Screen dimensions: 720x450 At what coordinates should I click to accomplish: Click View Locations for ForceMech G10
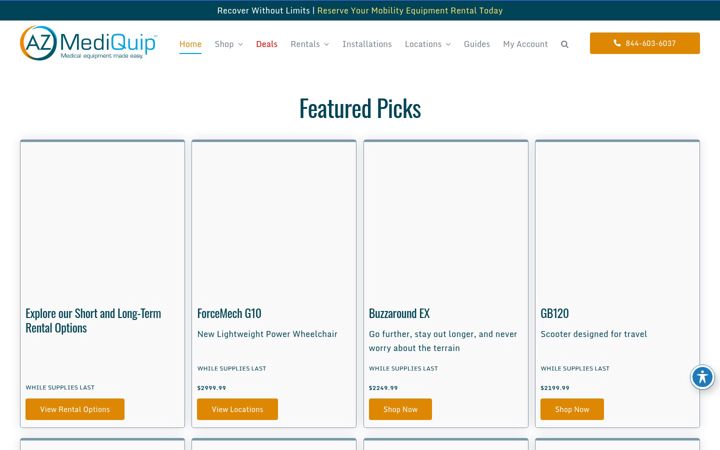pyautogui.click(x=237, y=409)
